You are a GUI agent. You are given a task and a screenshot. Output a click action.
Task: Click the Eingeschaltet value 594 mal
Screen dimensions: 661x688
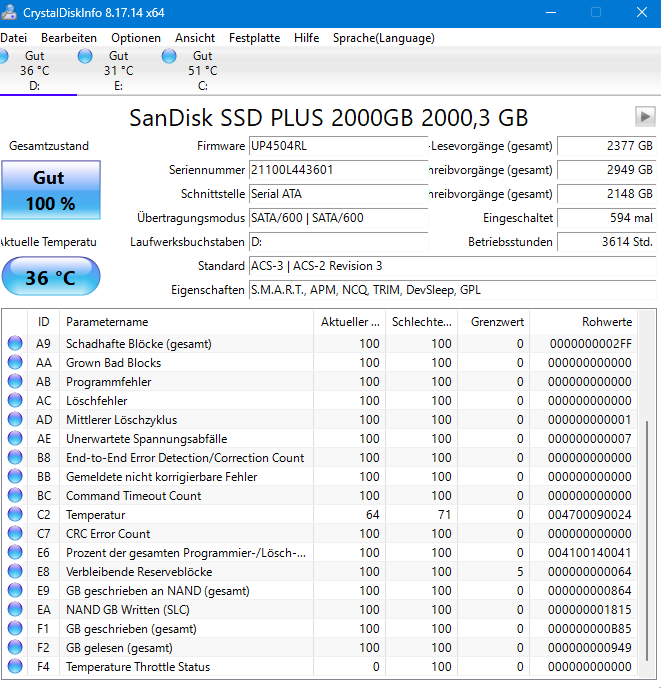click(607, 218)
